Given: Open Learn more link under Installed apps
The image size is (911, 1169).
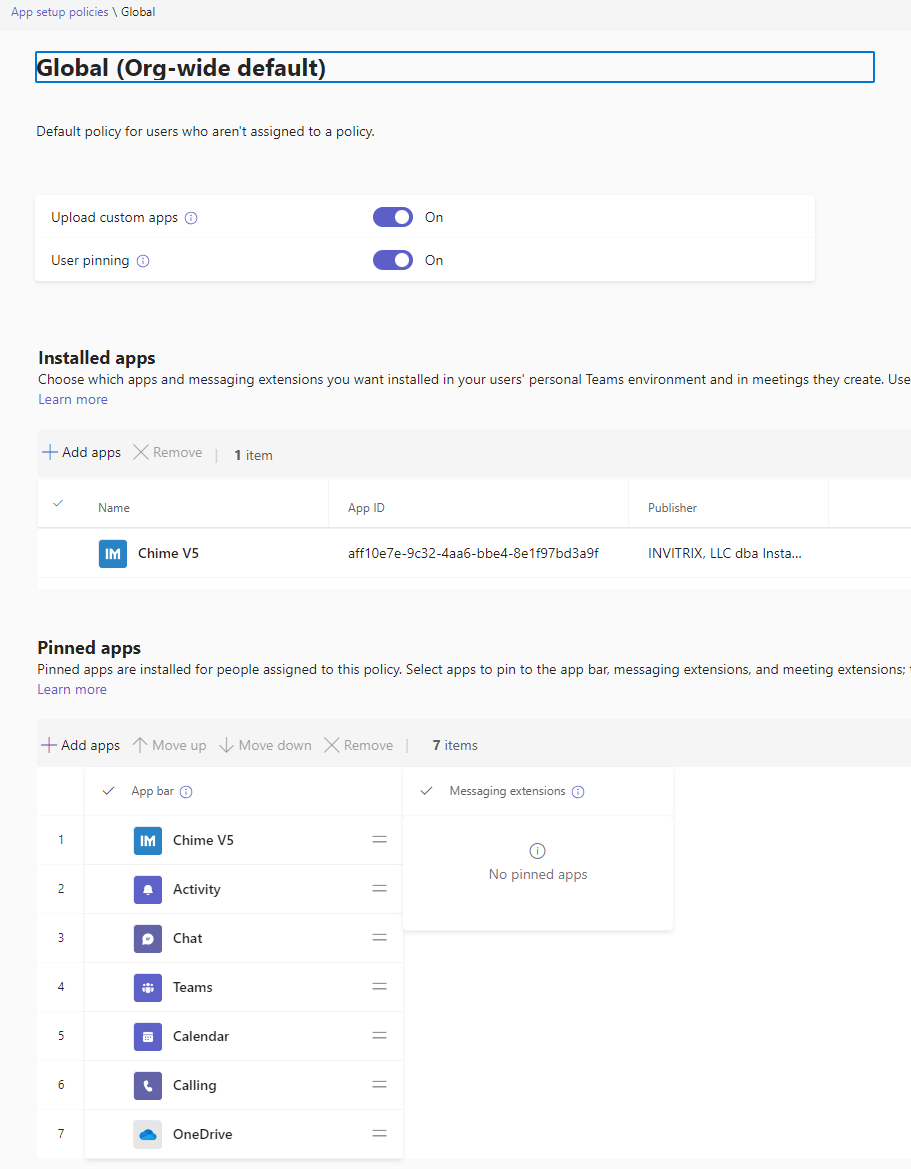Looking at the screenshot, I should pyautogui.click(x=73, y=400).
